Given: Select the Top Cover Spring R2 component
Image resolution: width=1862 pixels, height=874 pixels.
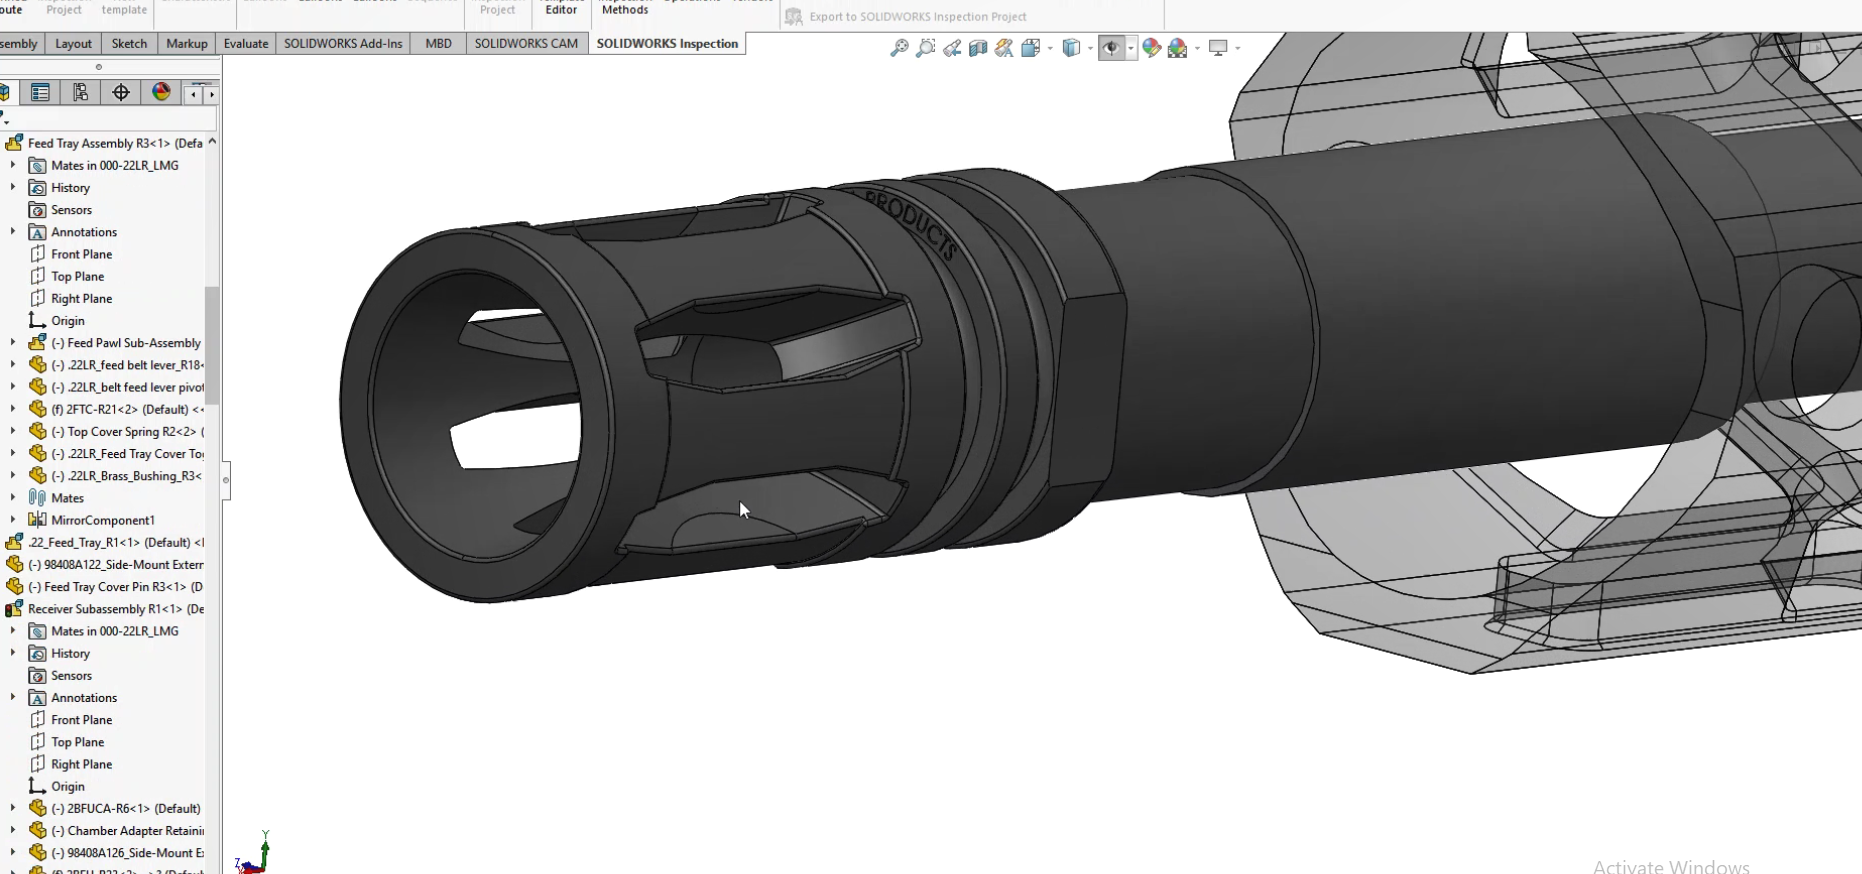Looking at the screenshot, I should click(126, 432).
